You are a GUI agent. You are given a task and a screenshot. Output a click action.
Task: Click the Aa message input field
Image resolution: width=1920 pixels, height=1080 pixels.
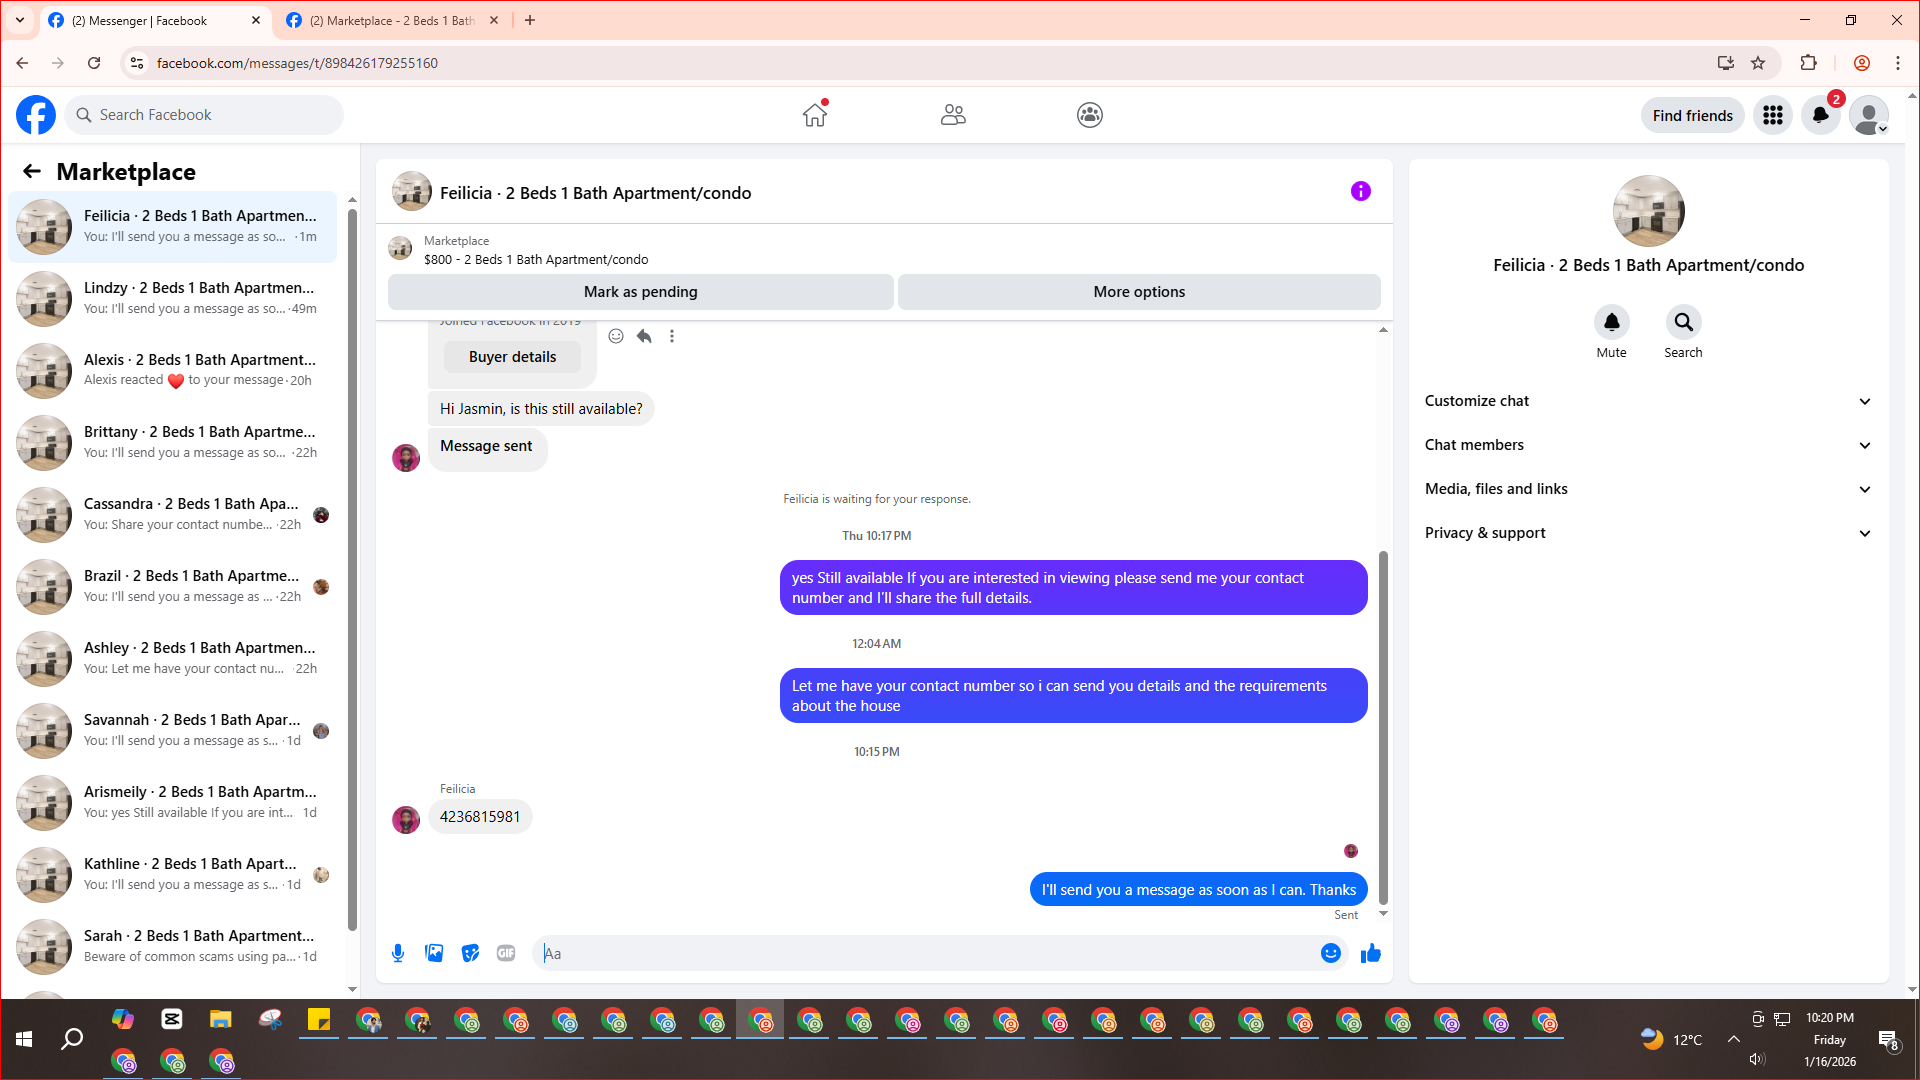pos(925,953)
